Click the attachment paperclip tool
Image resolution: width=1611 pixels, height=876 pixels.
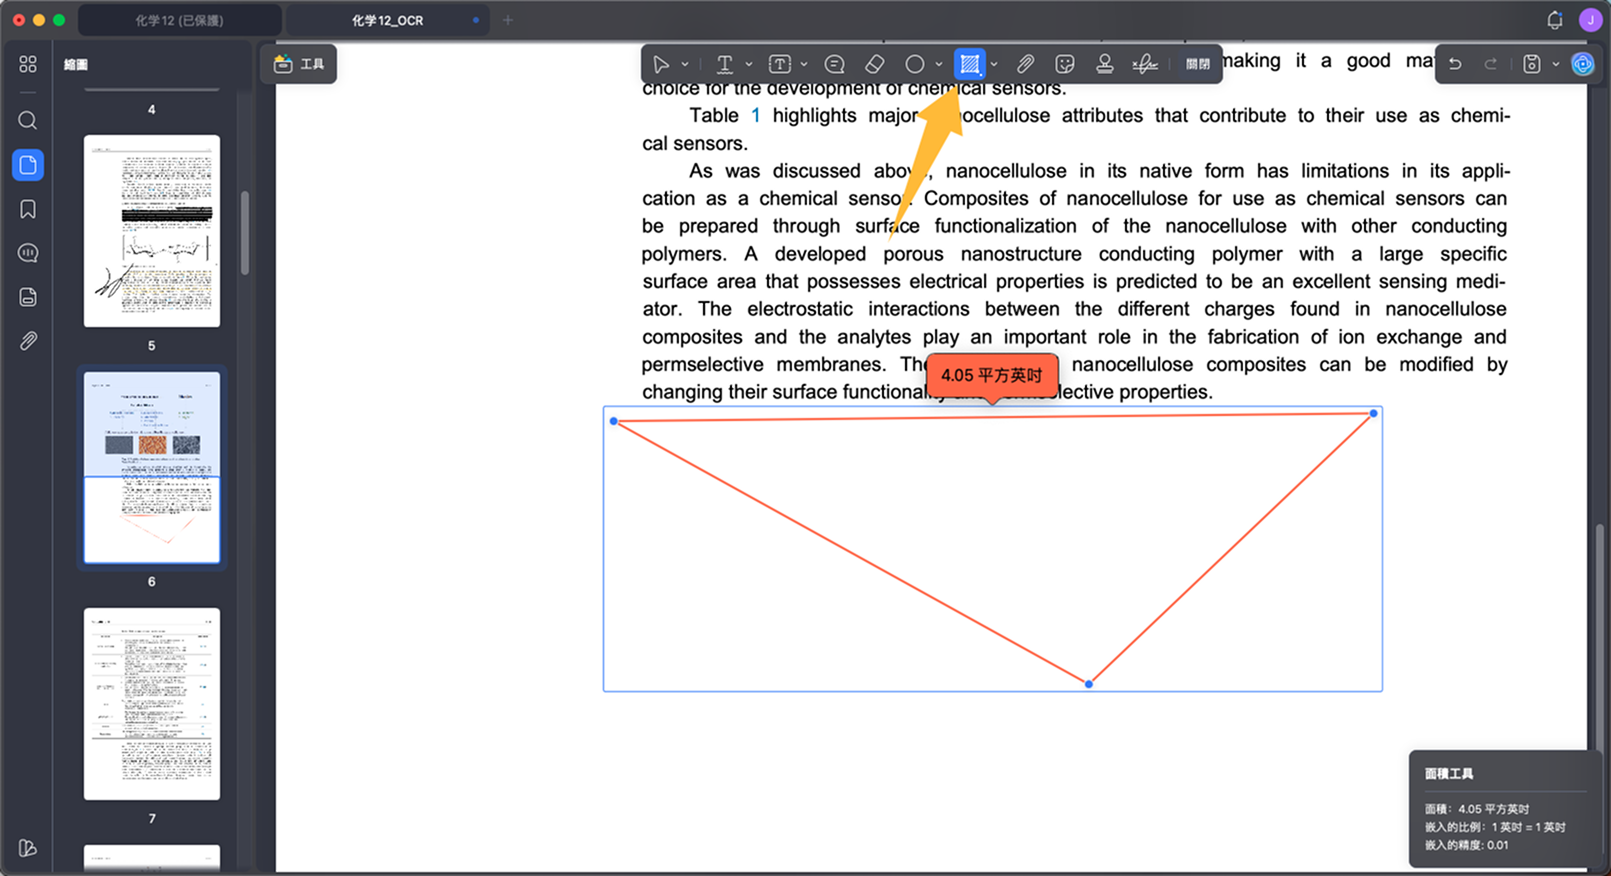(1025, 64)
